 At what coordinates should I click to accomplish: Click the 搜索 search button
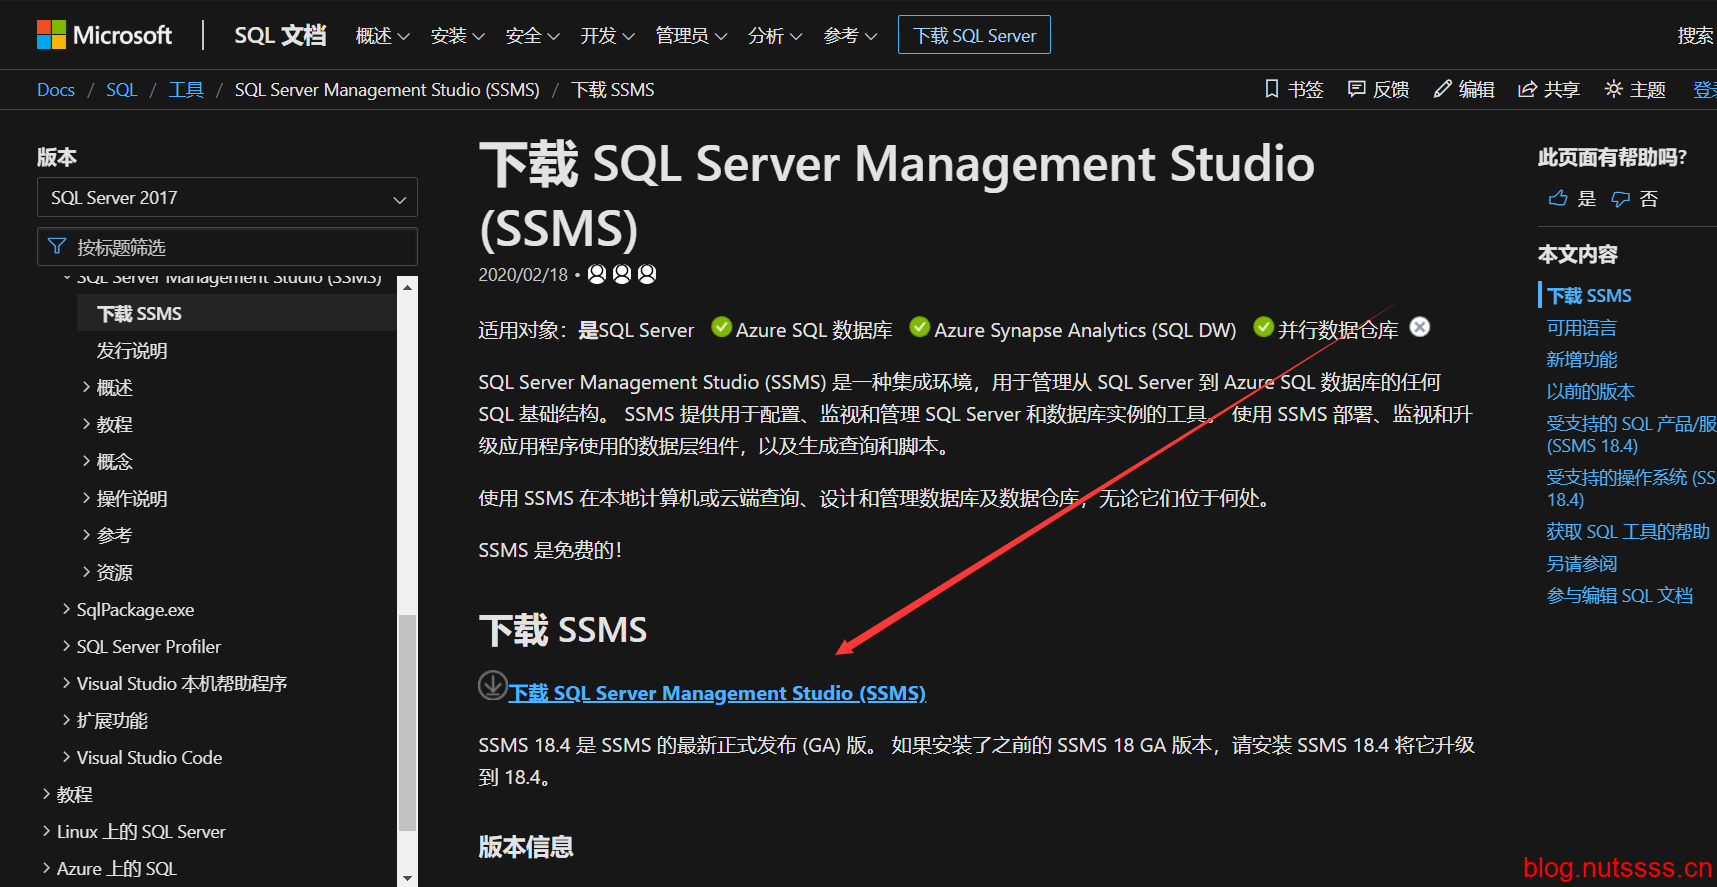[1695, 36]
